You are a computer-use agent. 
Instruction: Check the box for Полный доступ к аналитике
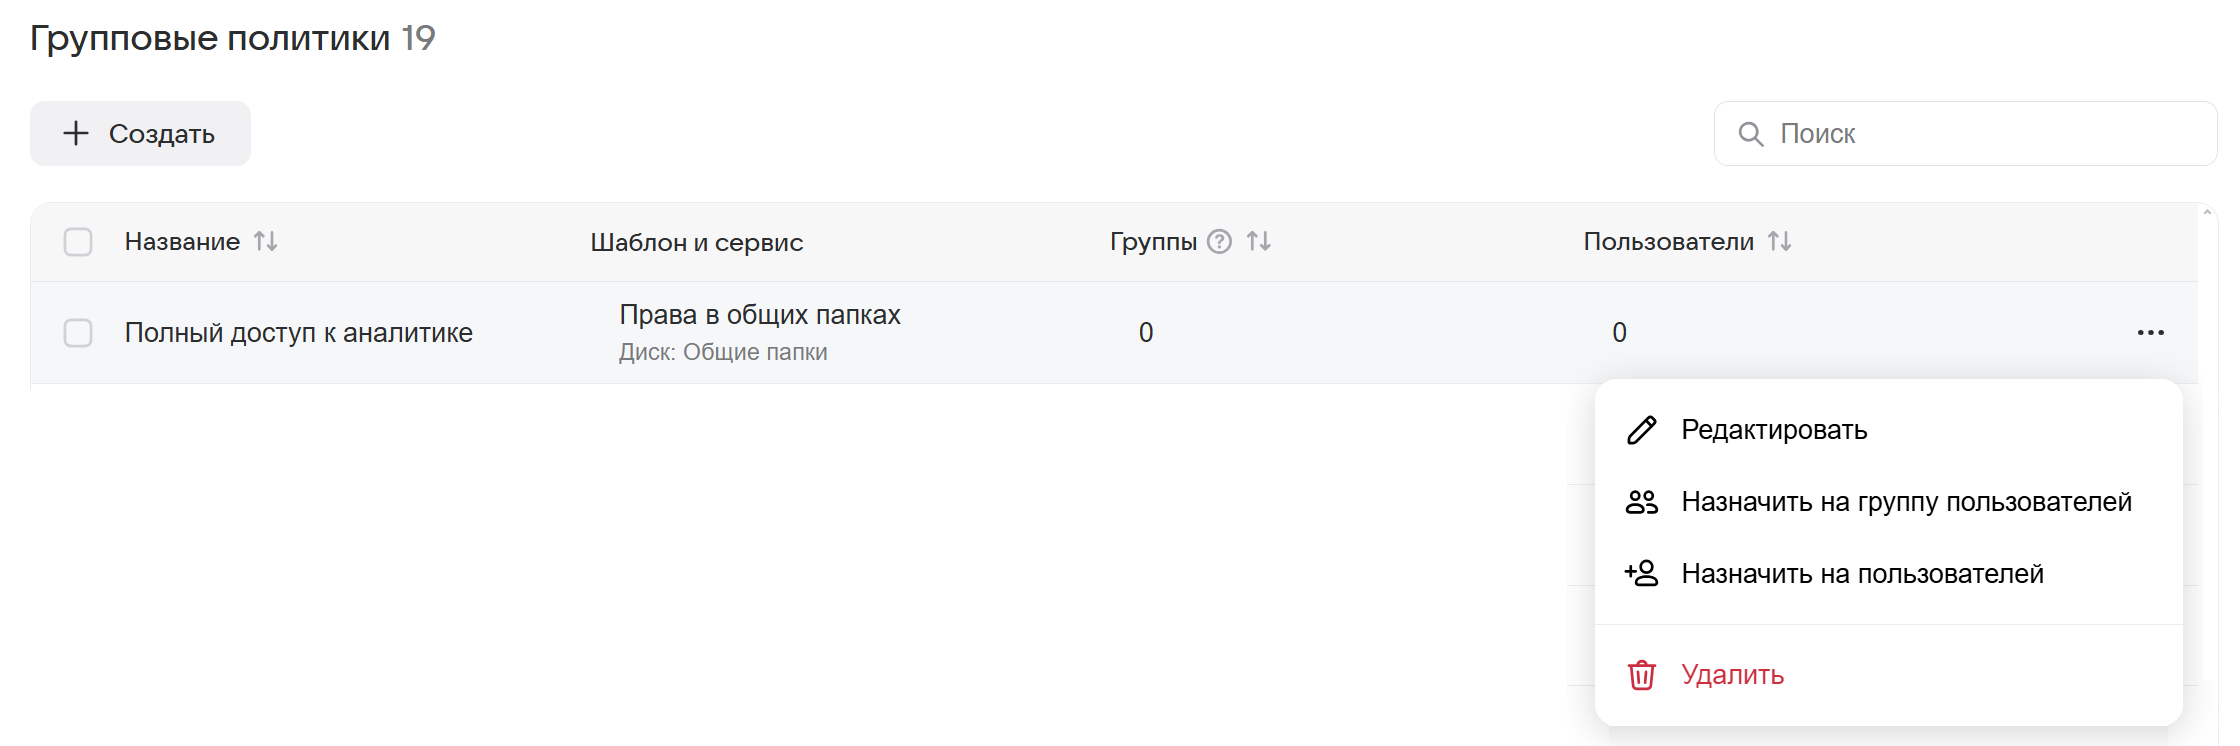click(78, 333)
